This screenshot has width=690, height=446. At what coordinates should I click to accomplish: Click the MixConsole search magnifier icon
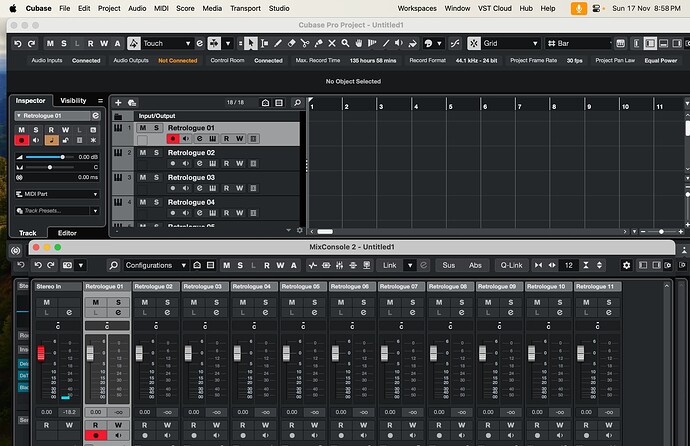click(x=114, y=265)
